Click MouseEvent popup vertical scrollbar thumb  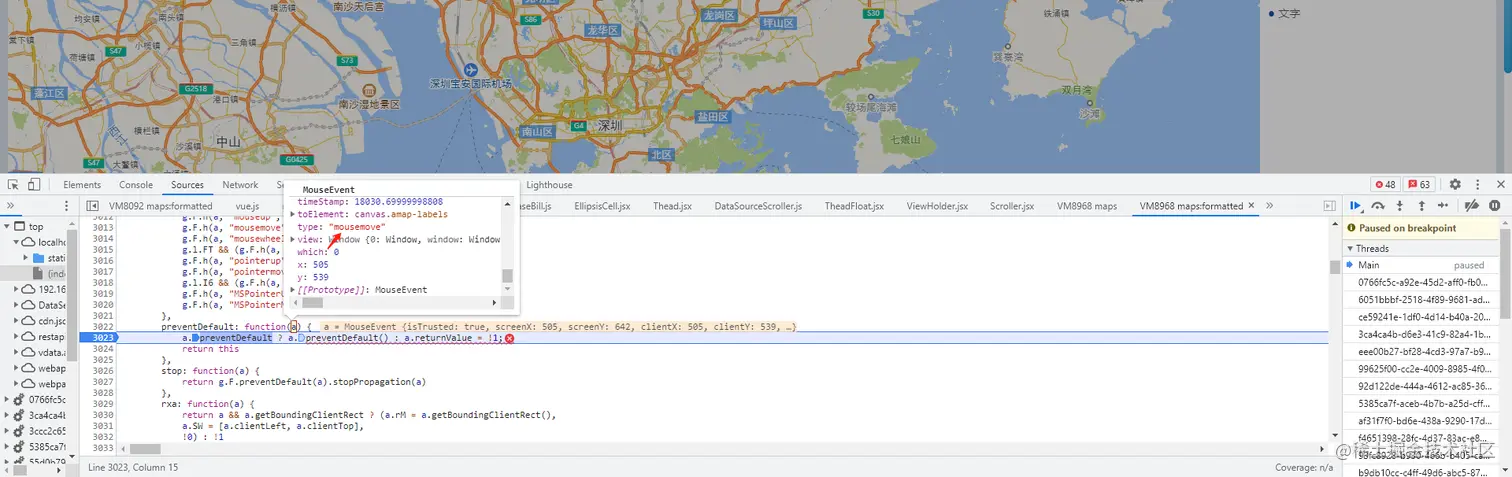coord(507,276)
